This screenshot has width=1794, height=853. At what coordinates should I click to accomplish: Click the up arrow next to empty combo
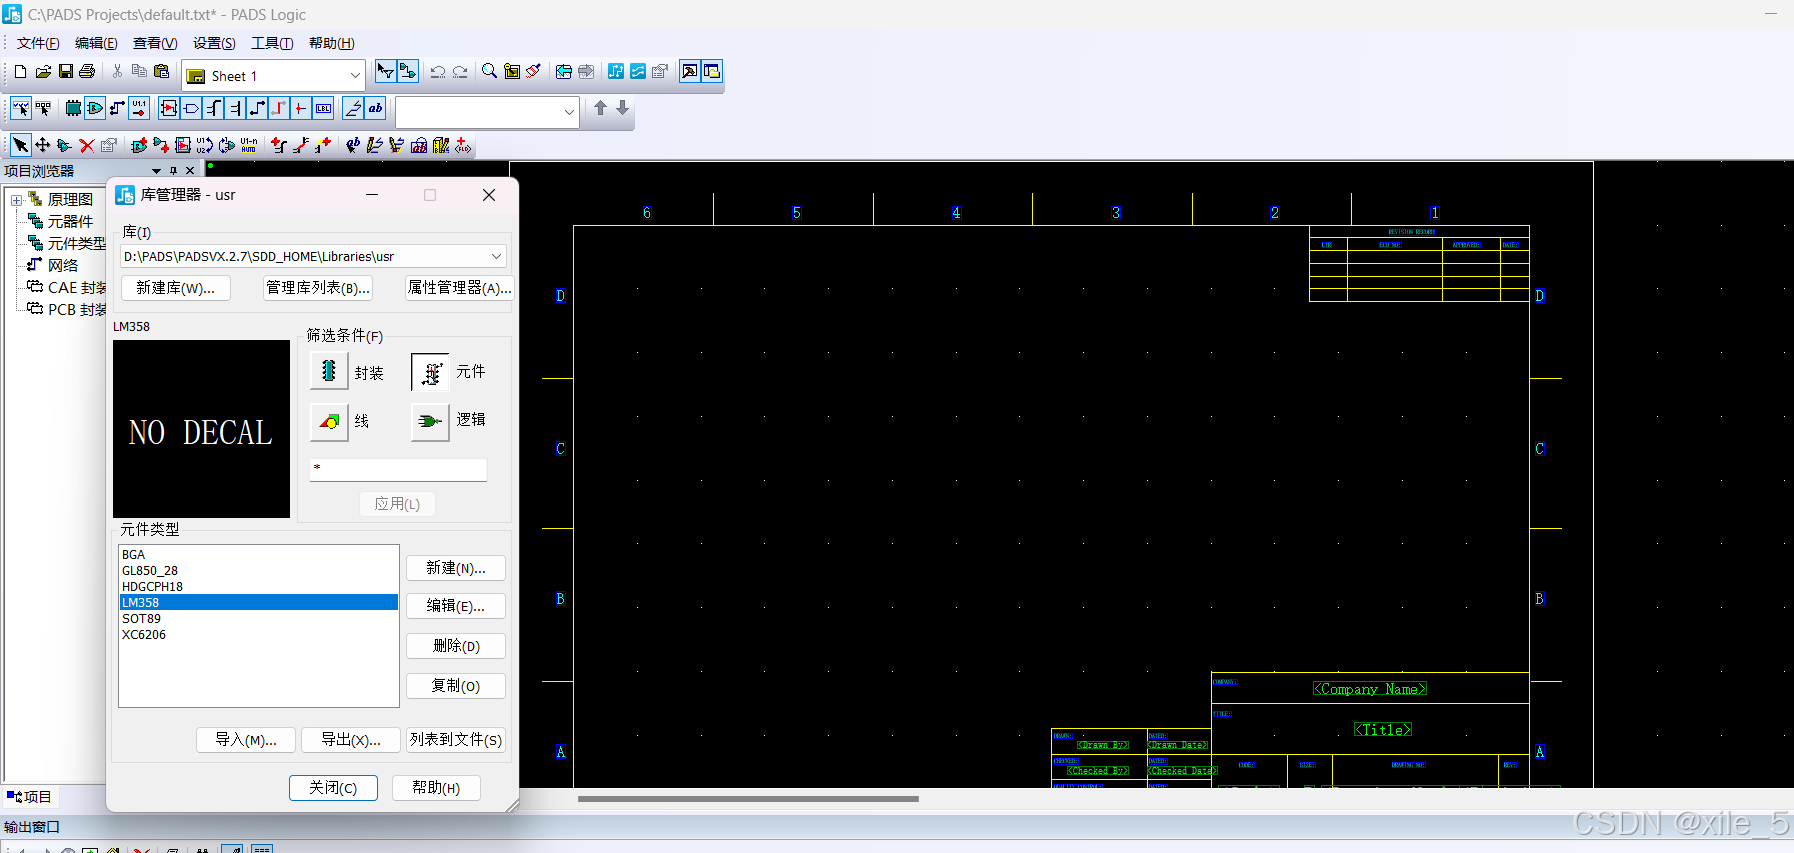tap(600, 108)
